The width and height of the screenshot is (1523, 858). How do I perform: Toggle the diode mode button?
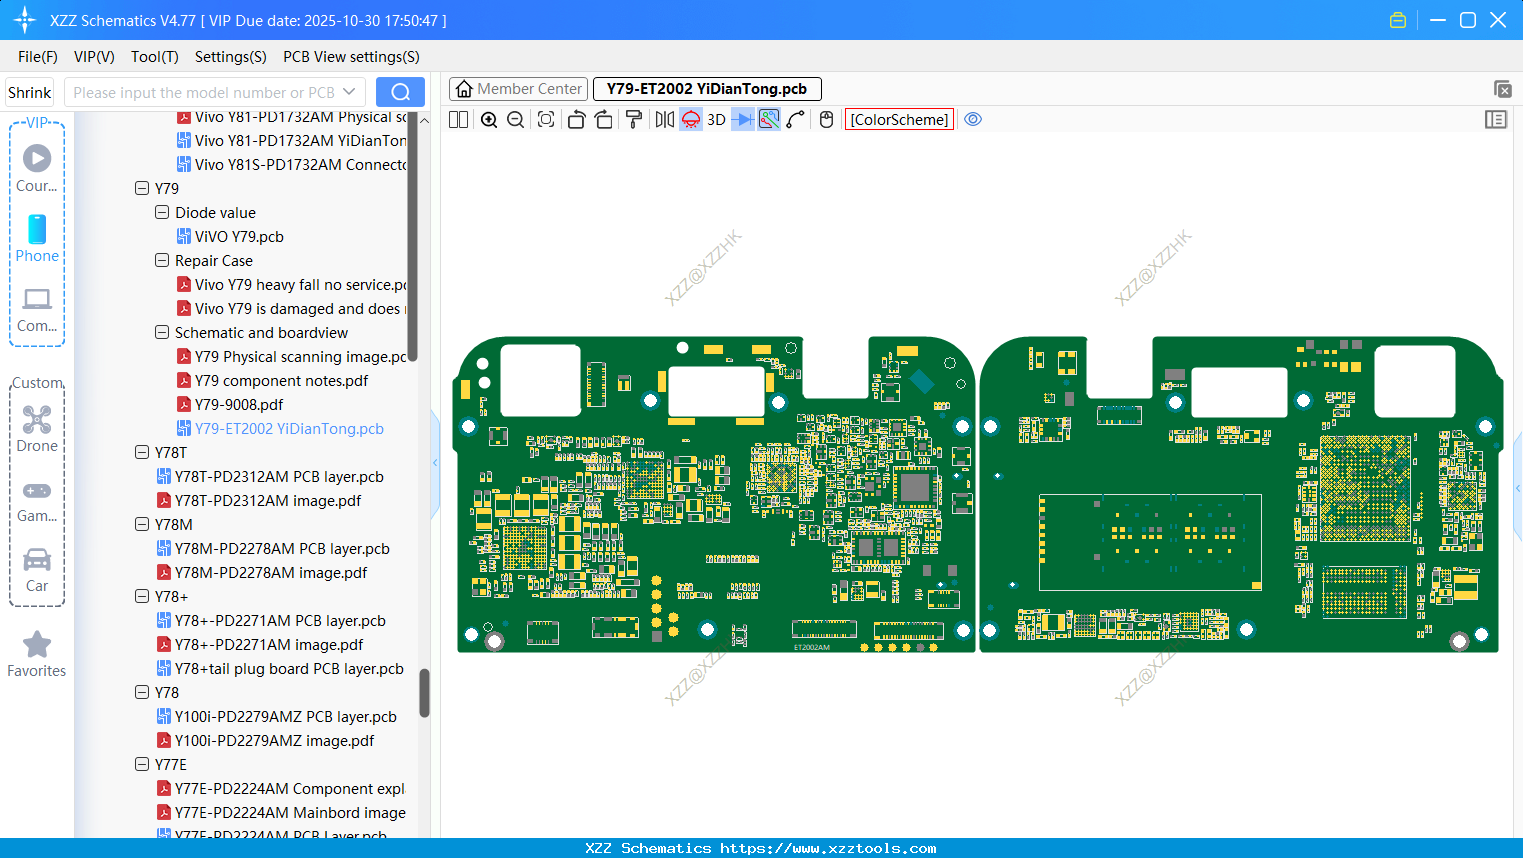(743, 120)
